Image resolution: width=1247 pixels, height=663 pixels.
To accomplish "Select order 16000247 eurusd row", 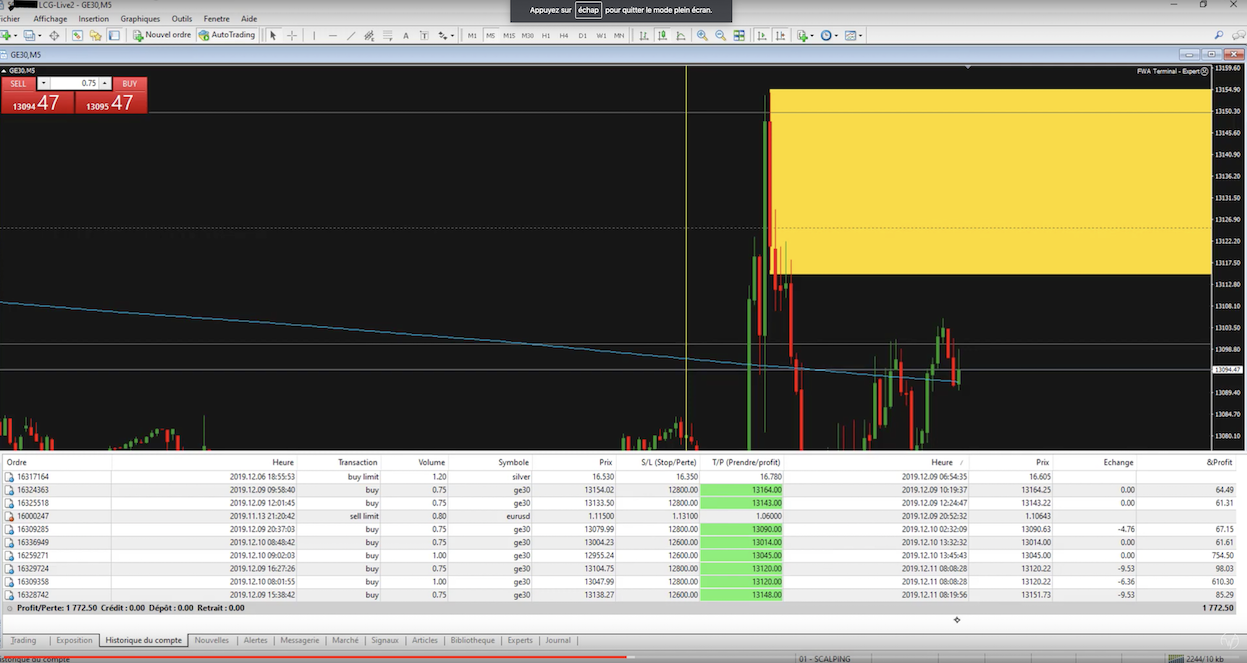I will 620,516.
